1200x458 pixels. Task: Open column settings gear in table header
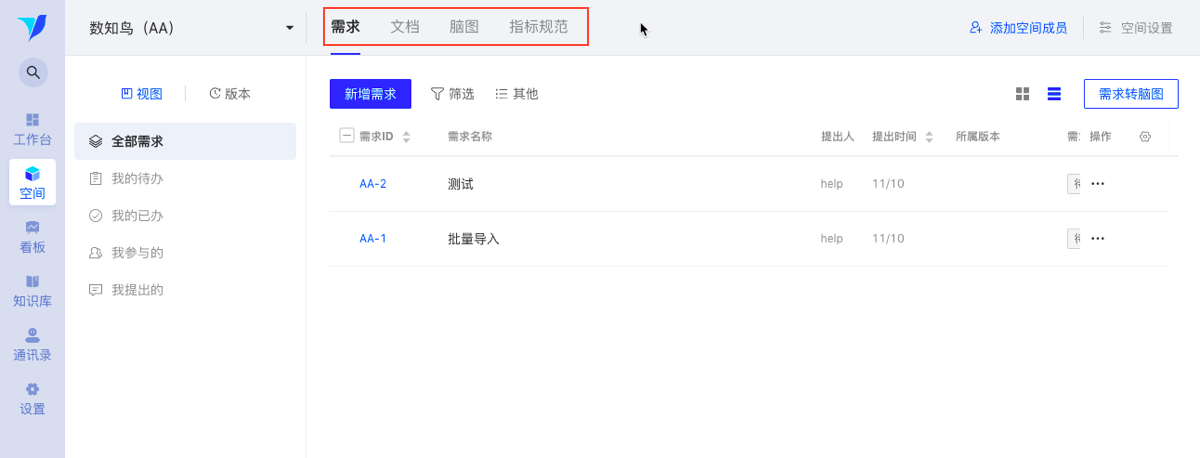click(1146, 136)
